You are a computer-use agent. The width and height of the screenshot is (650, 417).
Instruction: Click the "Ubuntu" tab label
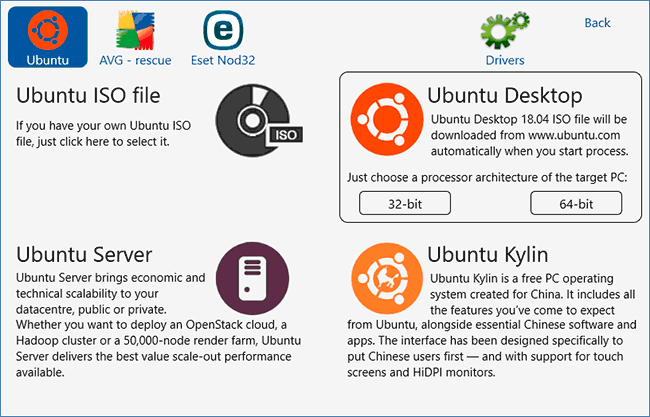(48, 61)
